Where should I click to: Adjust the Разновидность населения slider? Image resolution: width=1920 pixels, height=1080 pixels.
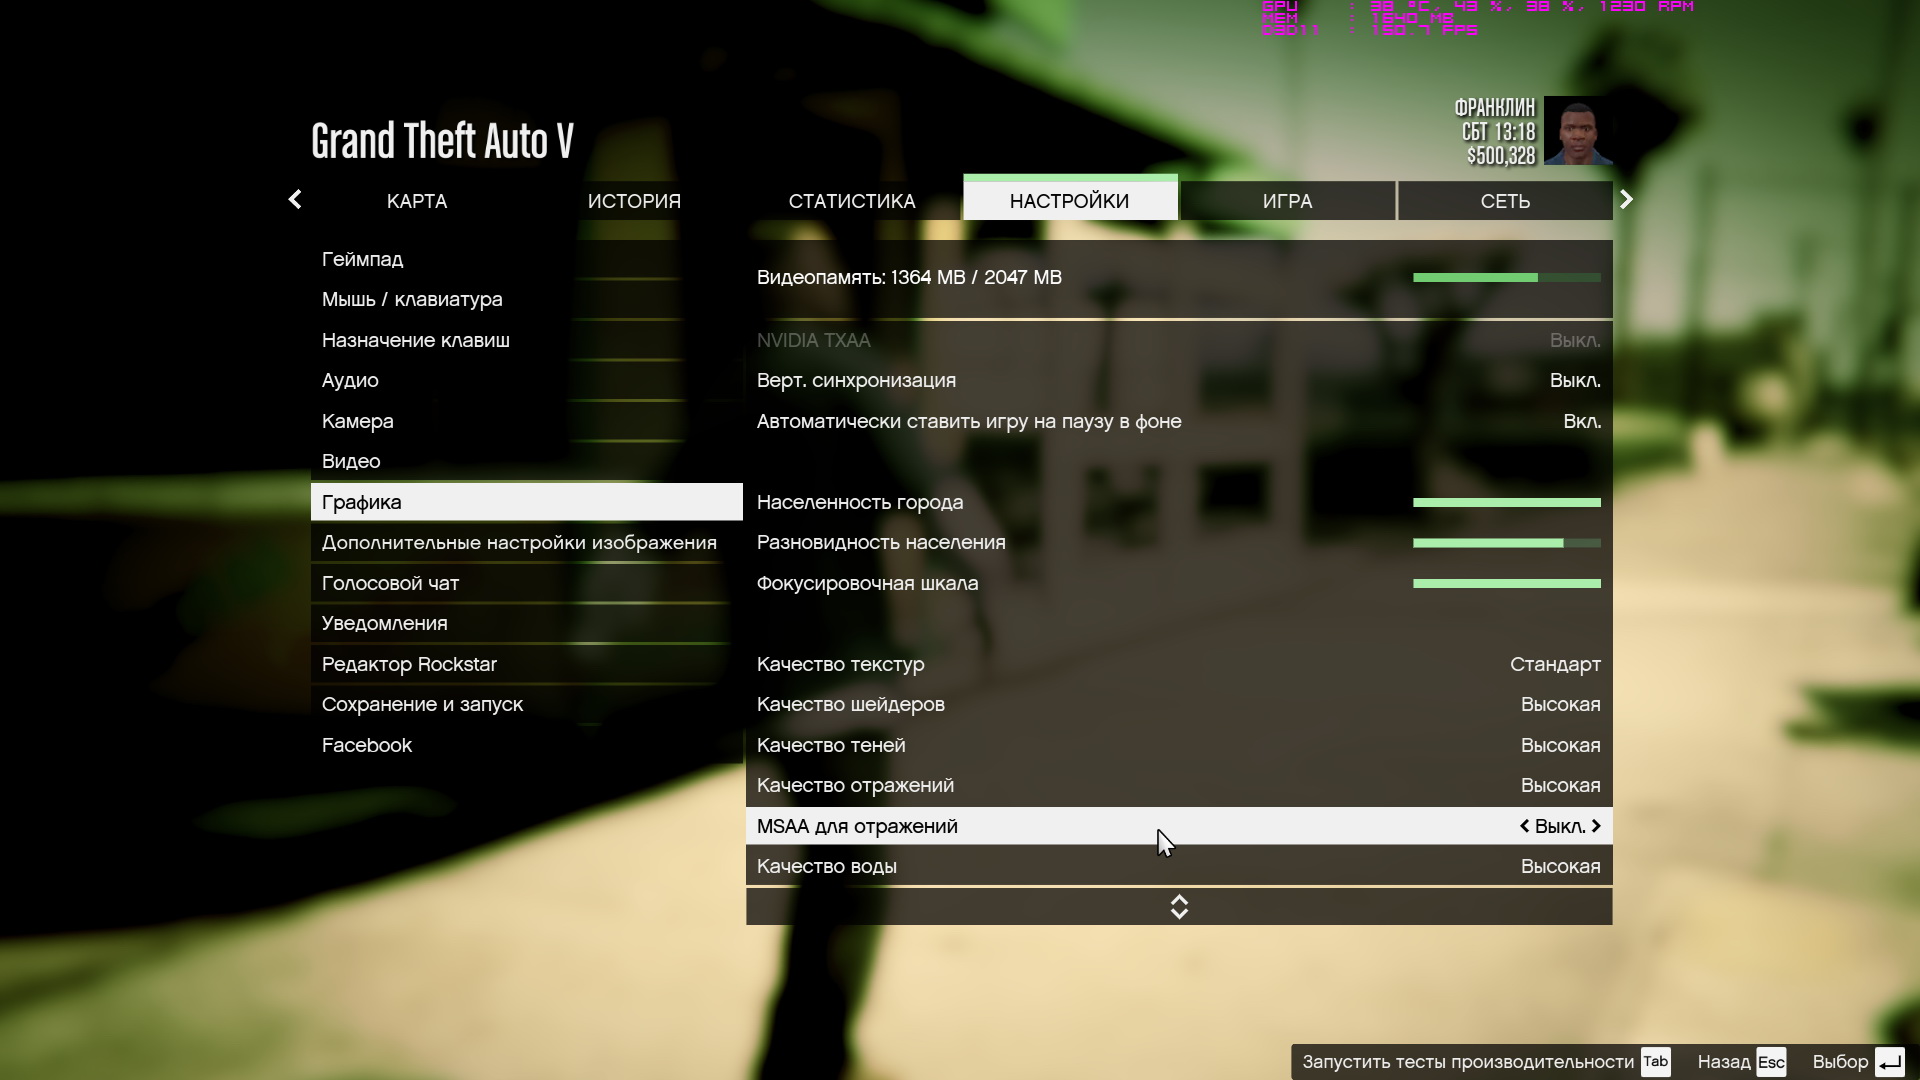1506,543
